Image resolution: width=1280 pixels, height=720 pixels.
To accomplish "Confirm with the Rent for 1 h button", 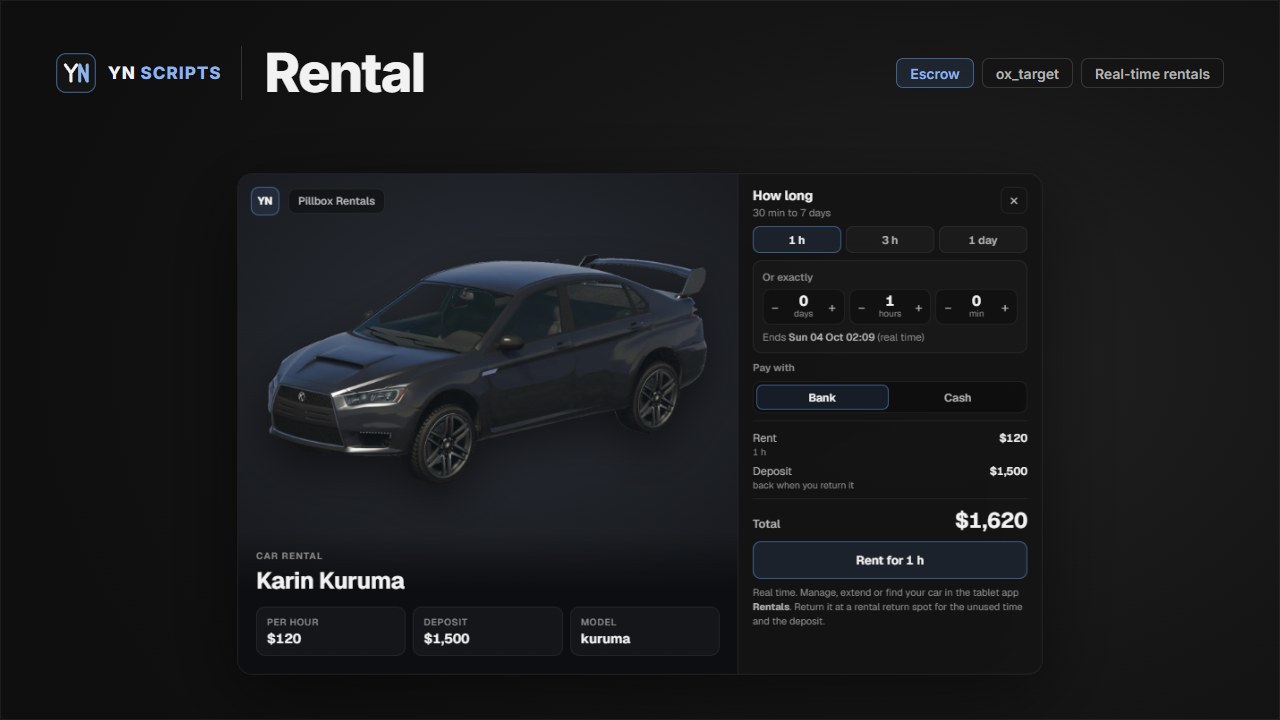I will coord(890,560).
